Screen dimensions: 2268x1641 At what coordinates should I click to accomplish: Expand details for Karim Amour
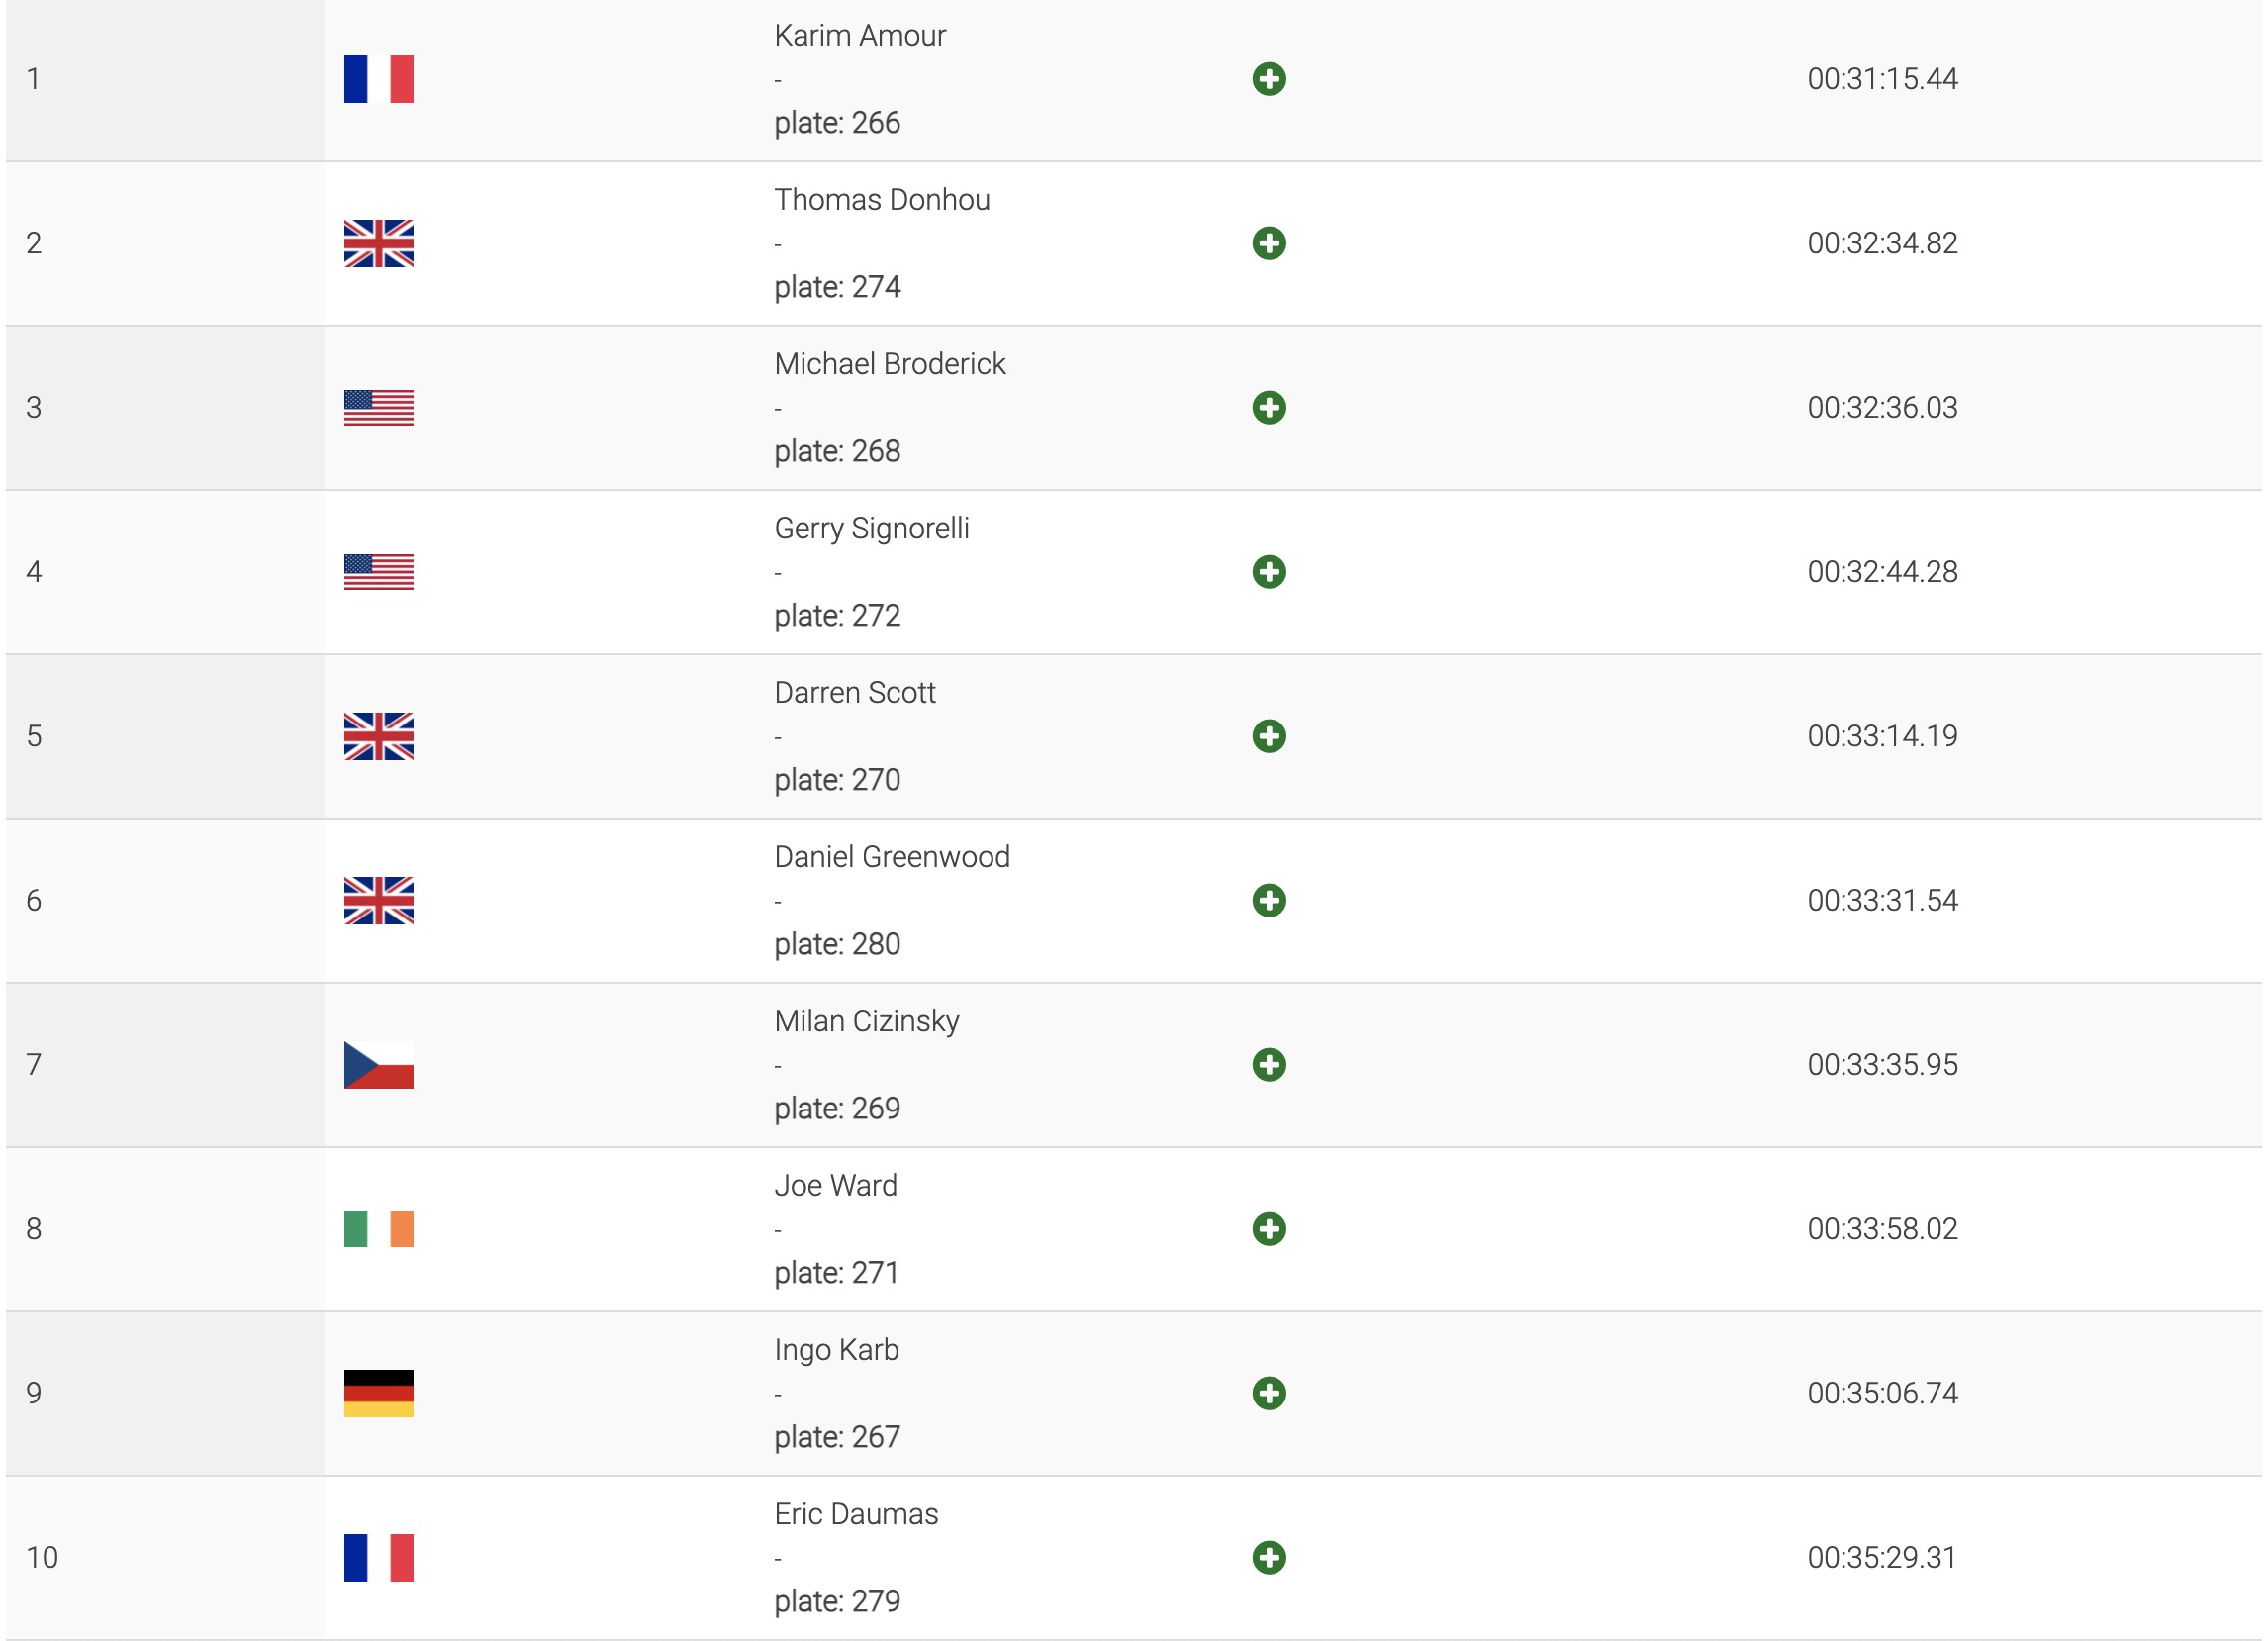tap(1269, 79)
